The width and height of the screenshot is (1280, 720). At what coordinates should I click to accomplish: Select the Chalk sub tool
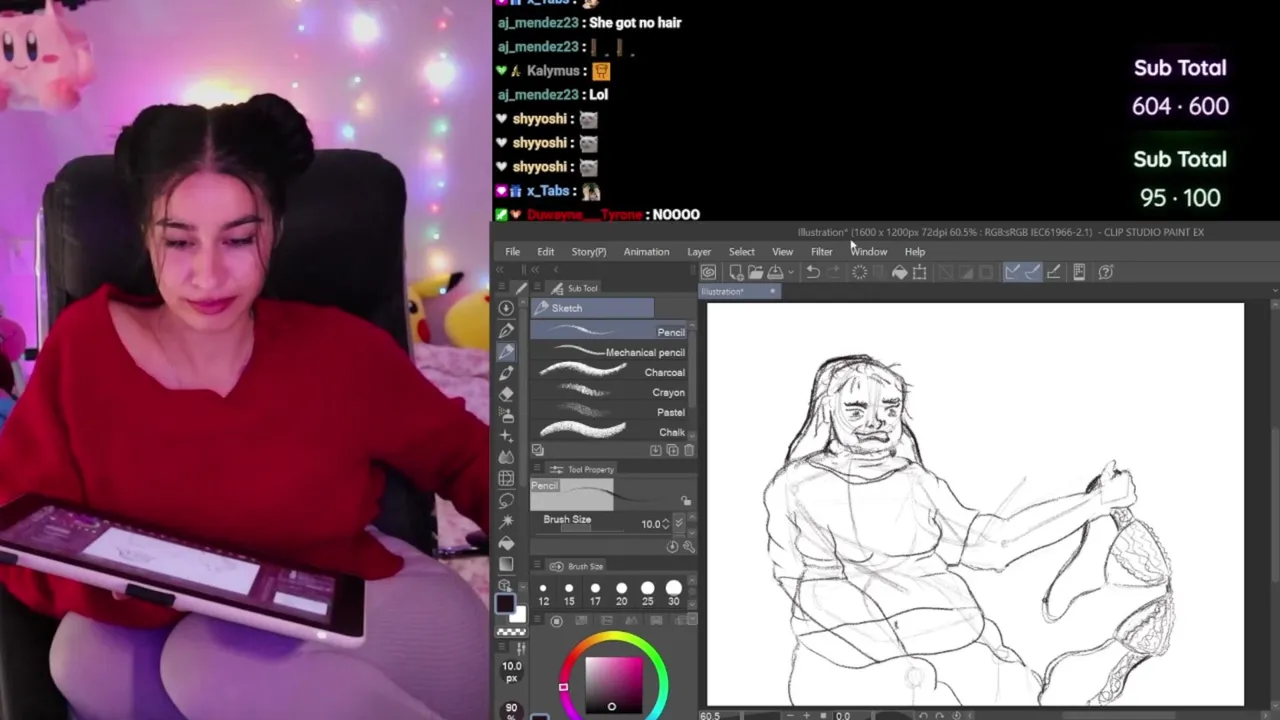coord(608,432)
